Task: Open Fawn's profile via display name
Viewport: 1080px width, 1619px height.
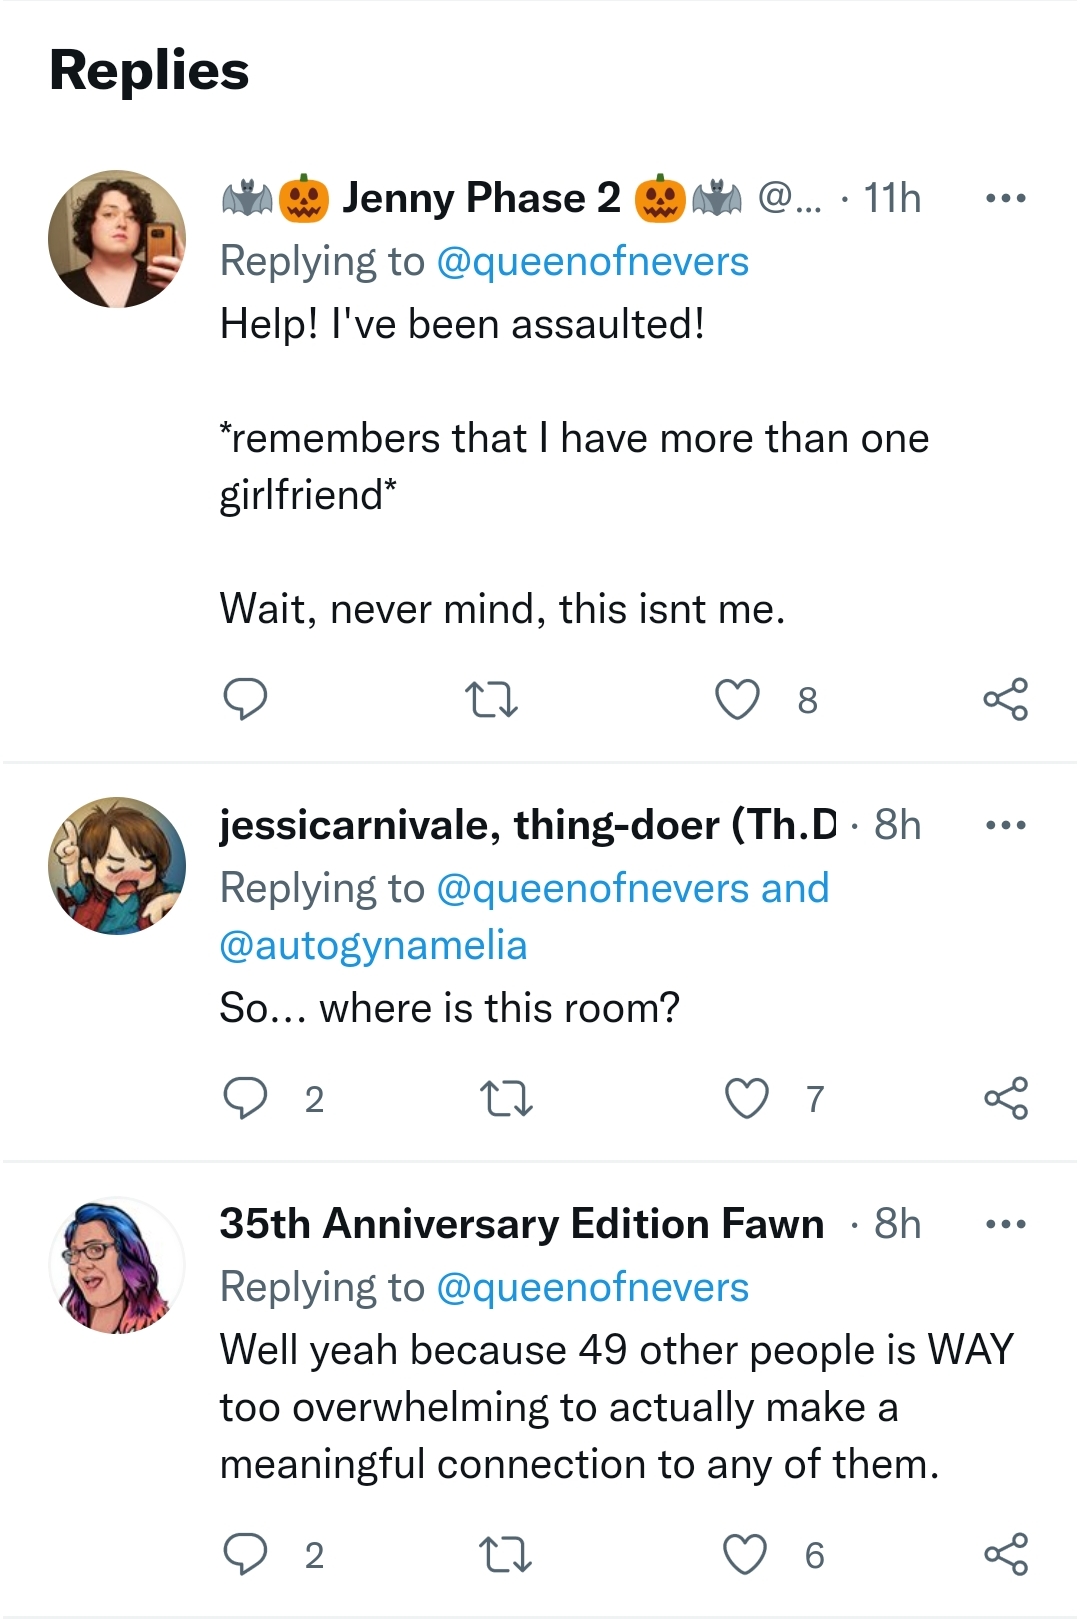Action: point(521,1224)
